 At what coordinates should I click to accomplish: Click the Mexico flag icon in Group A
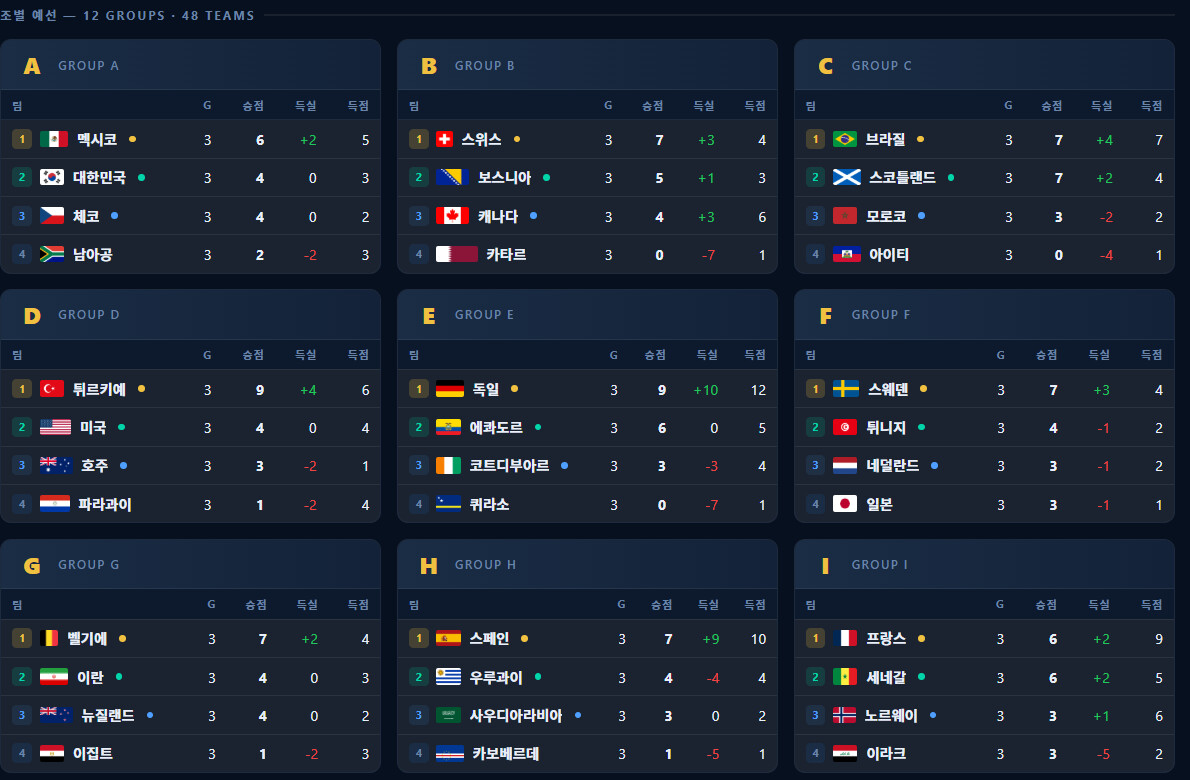54,139
